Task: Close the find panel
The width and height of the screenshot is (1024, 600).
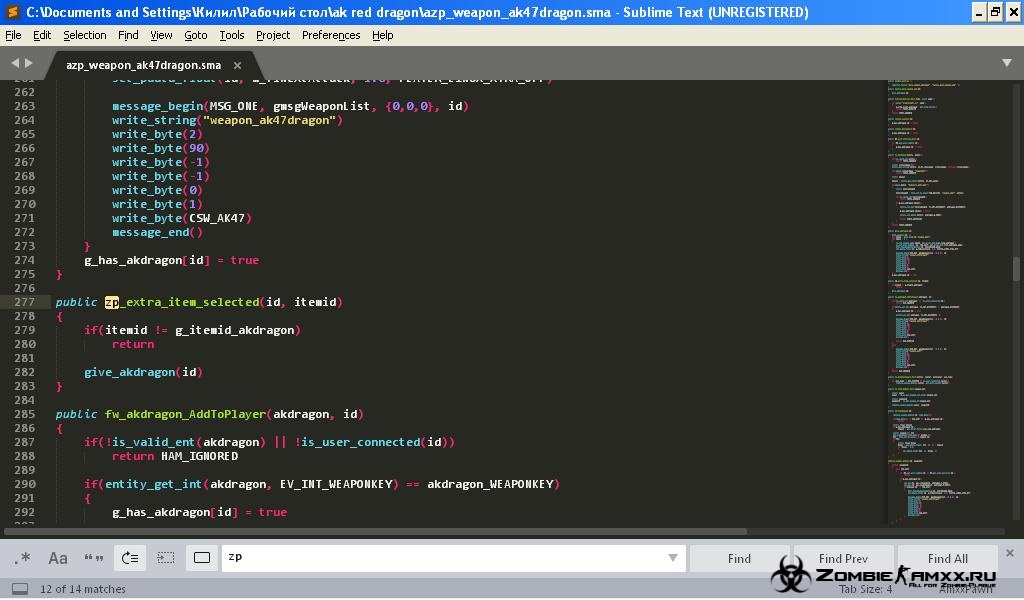Action: [1010, 553]
